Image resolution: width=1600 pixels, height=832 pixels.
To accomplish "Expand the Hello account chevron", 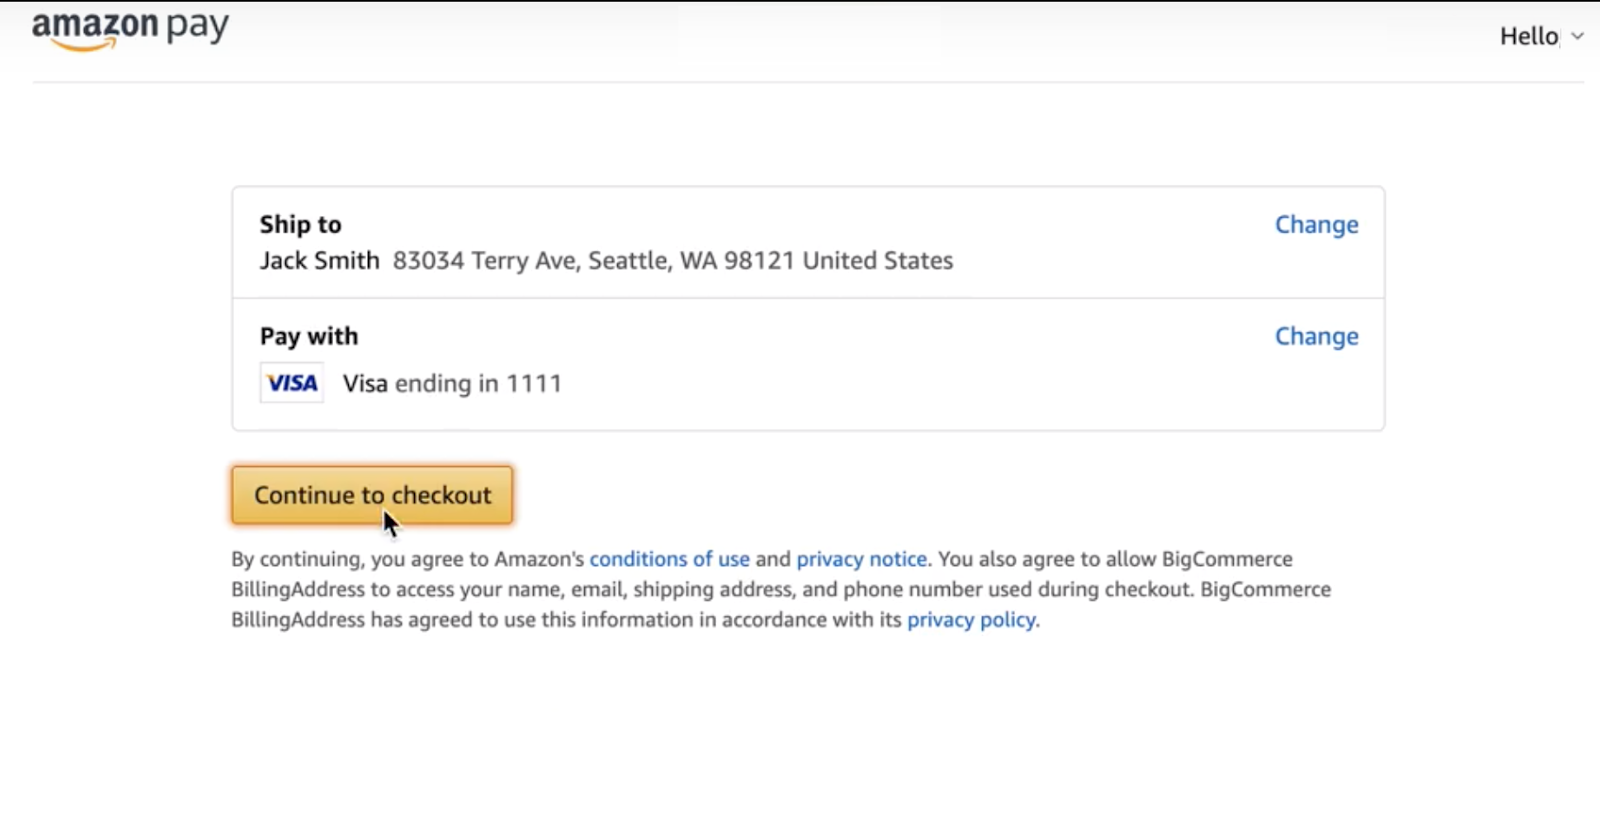I will tap(1577, 36).
